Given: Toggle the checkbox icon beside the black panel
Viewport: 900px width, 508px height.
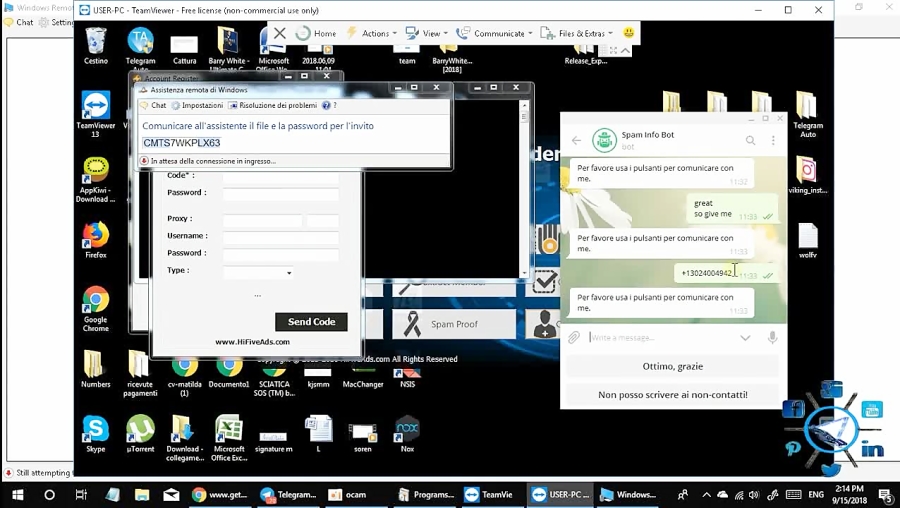Looking at the screenshot, I should pos(544,281).
